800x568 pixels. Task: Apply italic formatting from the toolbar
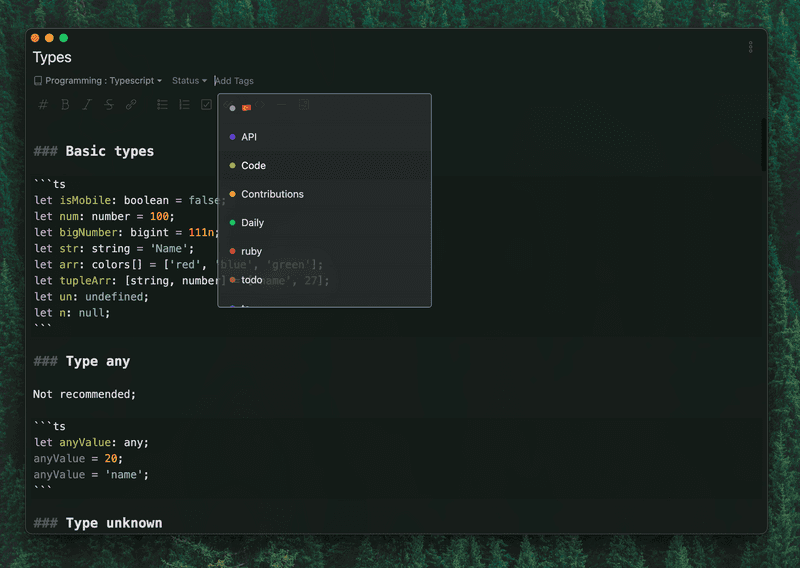pyautogui.click(x=87, y=105)
